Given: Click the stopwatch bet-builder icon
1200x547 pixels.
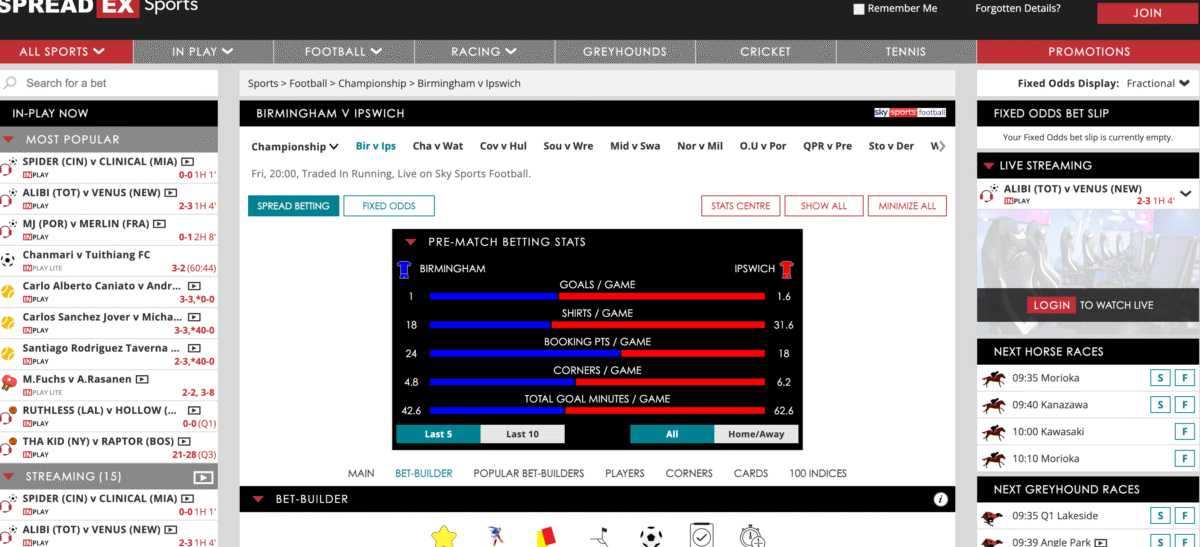Looking at the screenshot, I should [753, 536].
